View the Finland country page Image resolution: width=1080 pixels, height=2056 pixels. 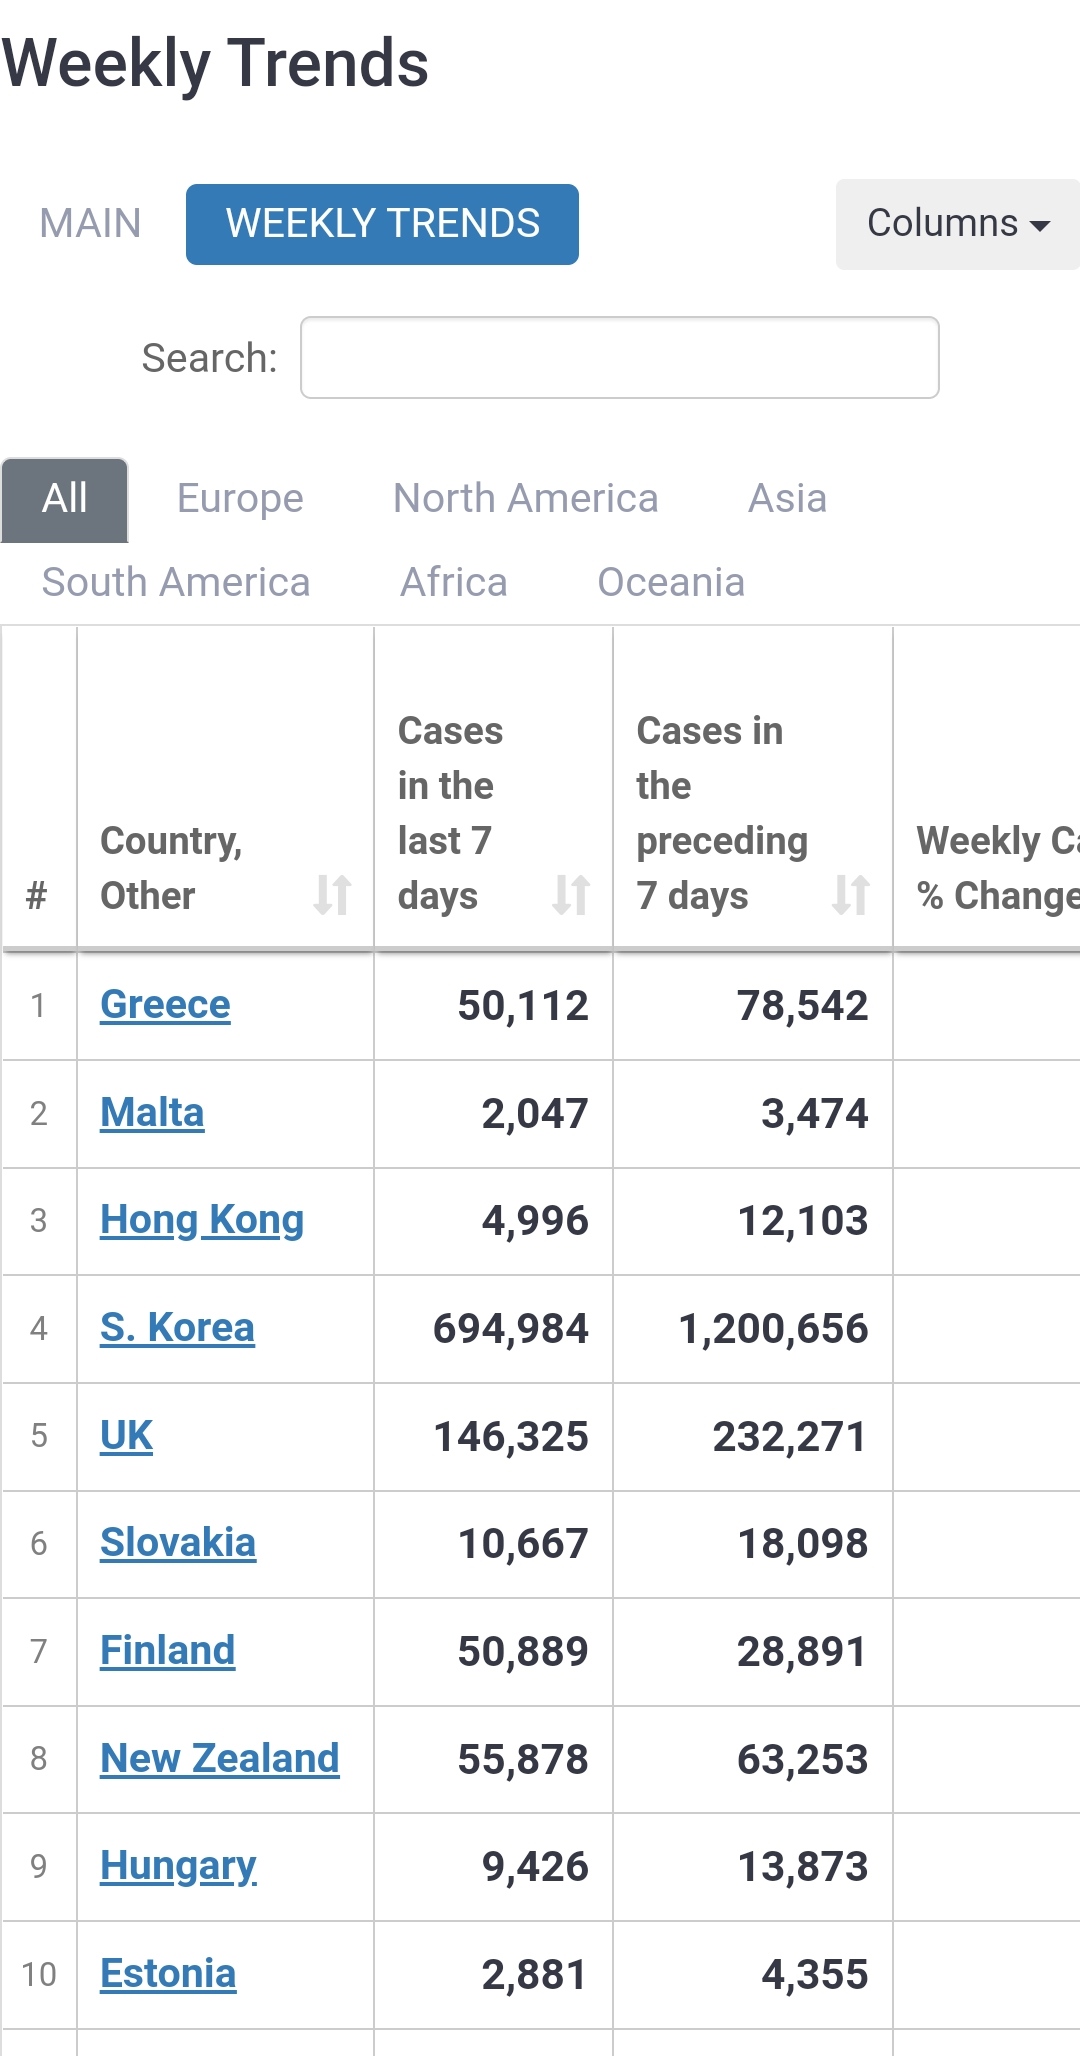[x=167, y=1651]
